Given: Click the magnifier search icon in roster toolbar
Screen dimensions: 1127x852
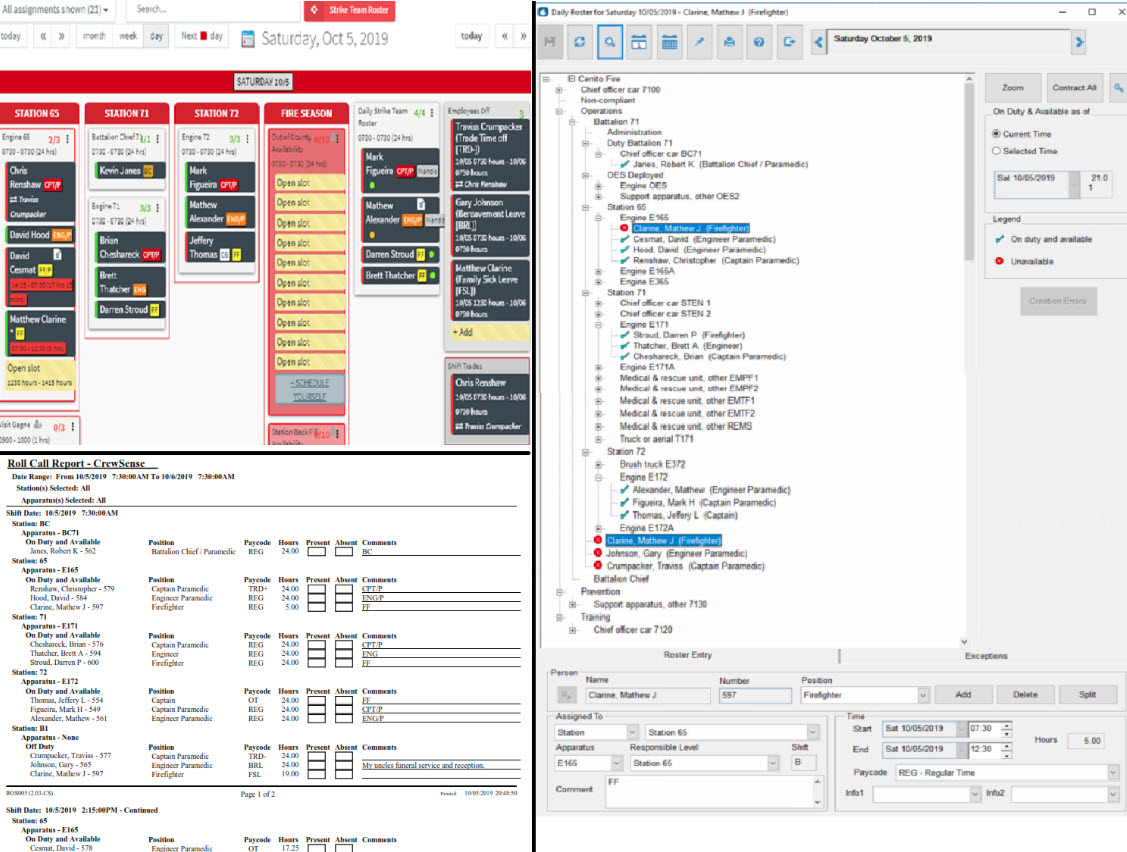Looking at the screenshot, I should pyautogui.click(x=610, y=42).
